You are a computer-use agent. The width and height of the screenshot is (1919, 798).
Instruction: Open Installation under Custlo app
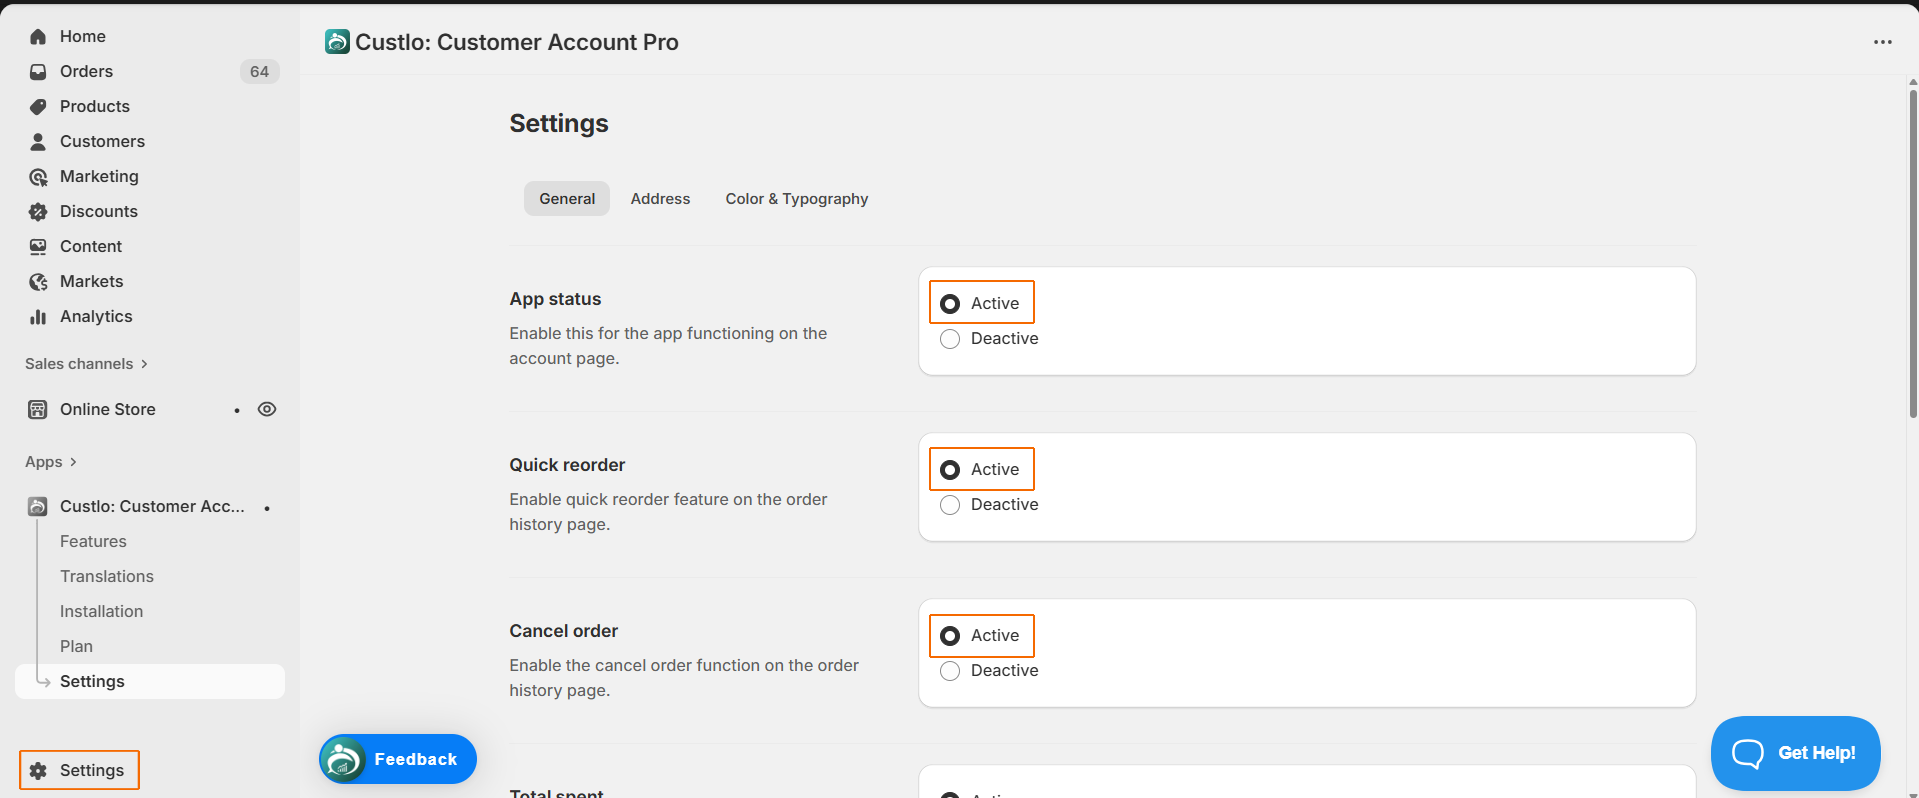coord(101,611)
